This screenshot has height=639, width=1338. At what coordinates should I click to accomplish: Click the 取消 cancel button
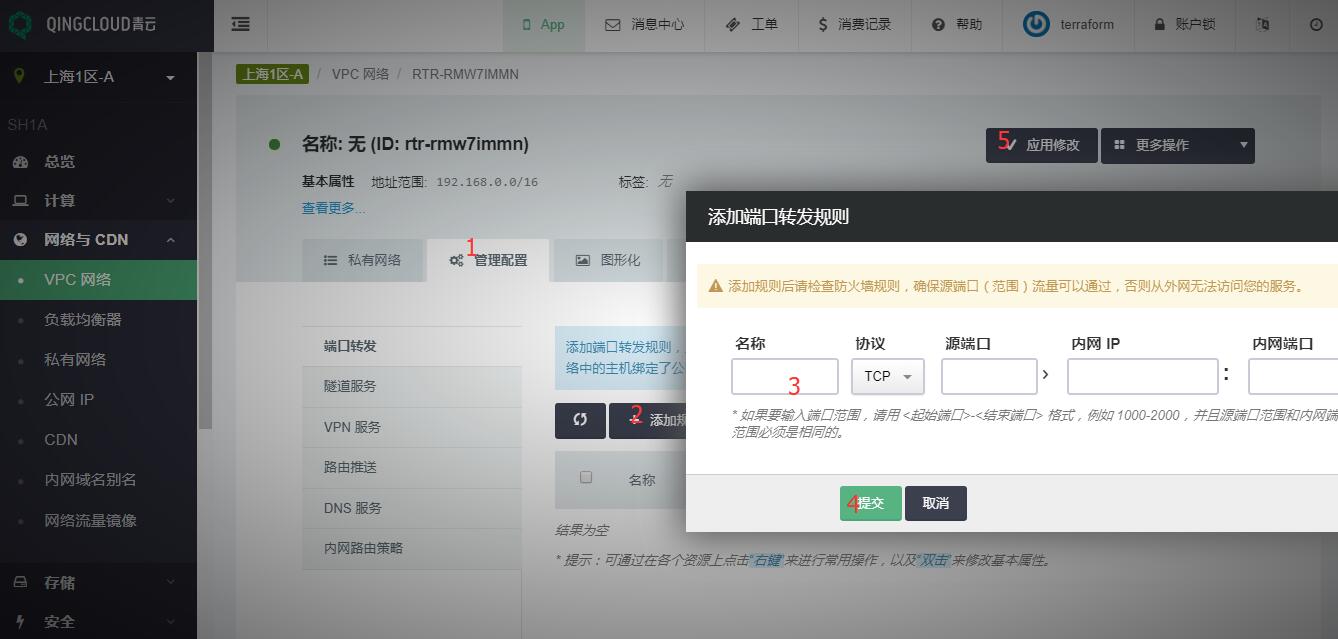pyautogui.click(x=935, y=503)
